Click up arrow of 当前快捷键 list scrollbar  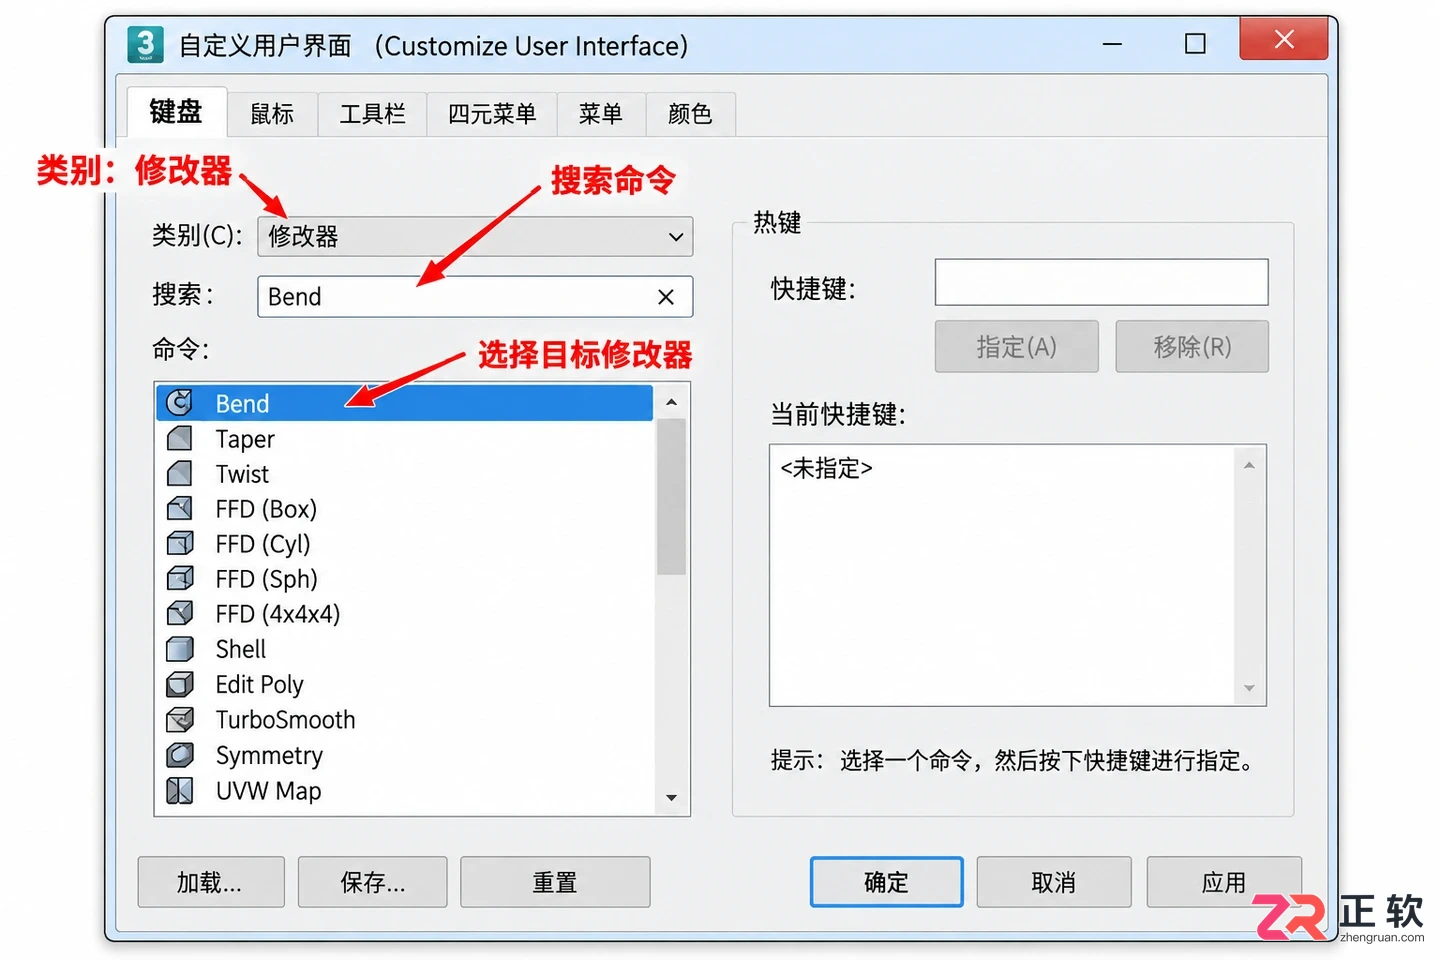click(x=1249, y=466)
